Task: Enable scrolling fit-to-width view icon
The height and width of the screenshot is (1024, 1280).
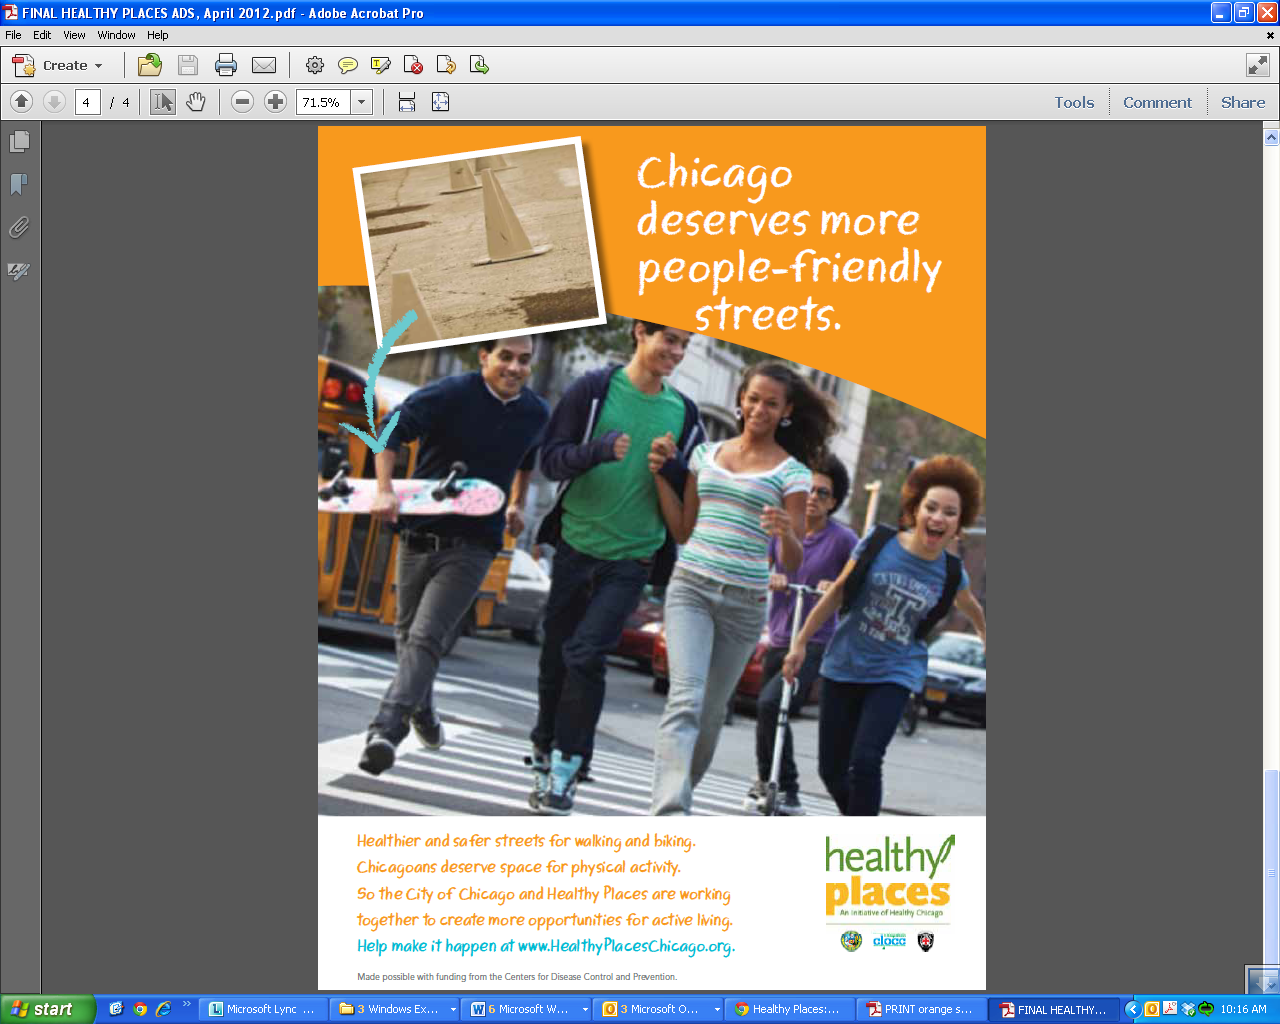Action: click(407, 102)
